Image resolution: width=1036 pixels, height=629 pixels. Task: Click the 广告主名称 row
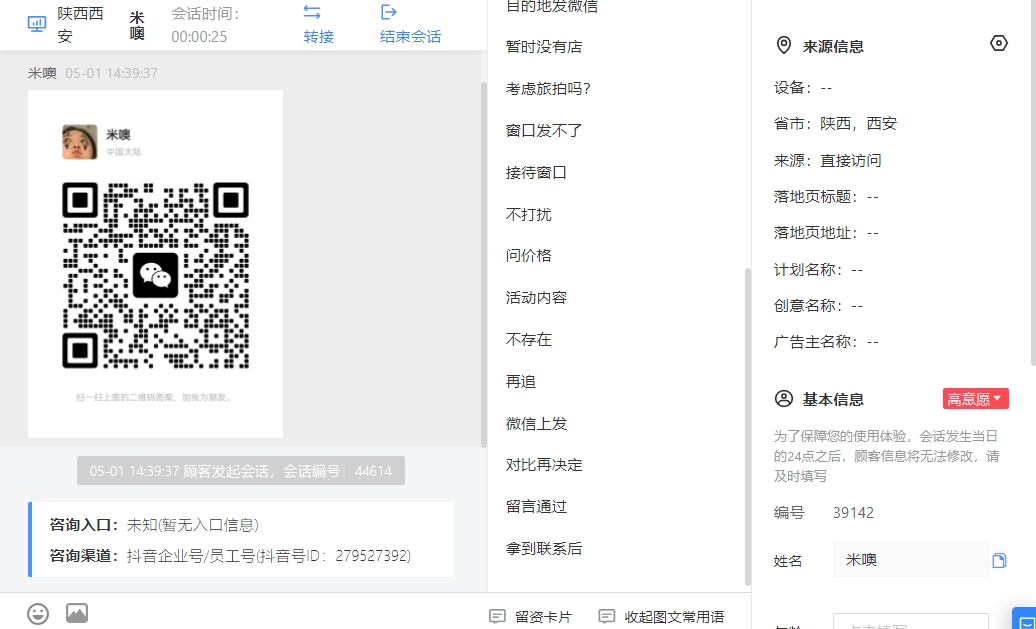pos(826,342)
